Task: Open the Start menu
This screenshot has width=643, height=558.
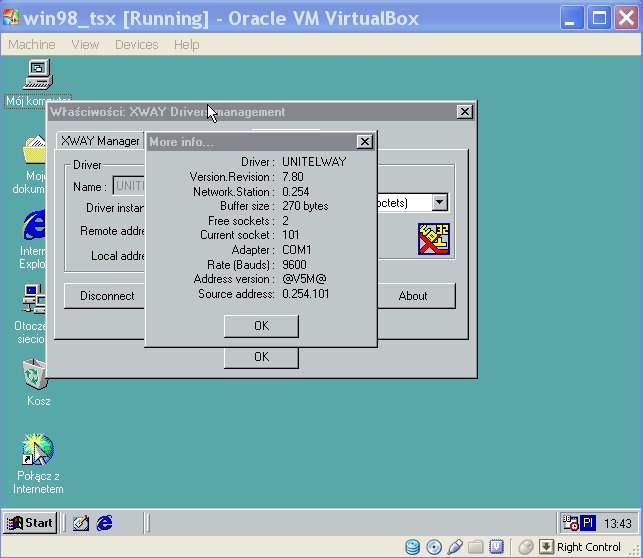Action: (30, 523)
